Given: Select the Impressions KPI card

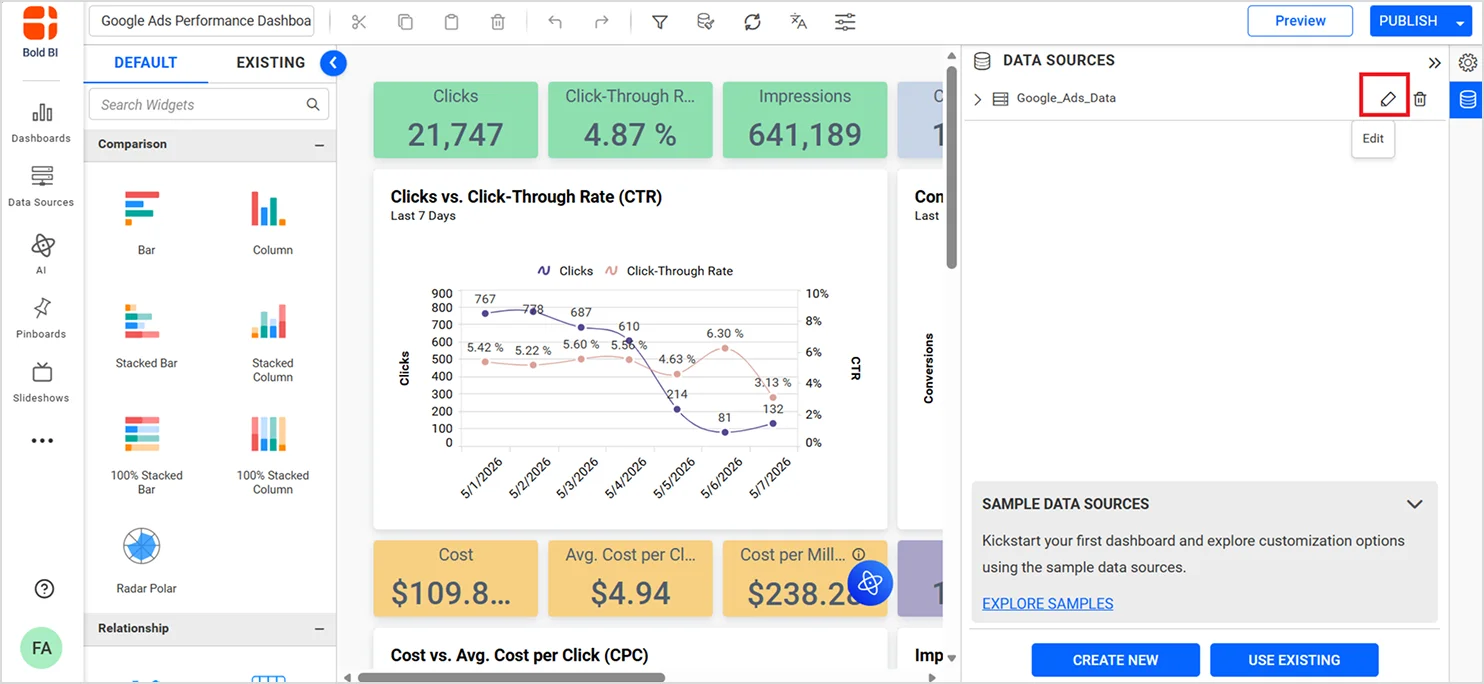Looking at the screenshot, I should coord(805,120).
